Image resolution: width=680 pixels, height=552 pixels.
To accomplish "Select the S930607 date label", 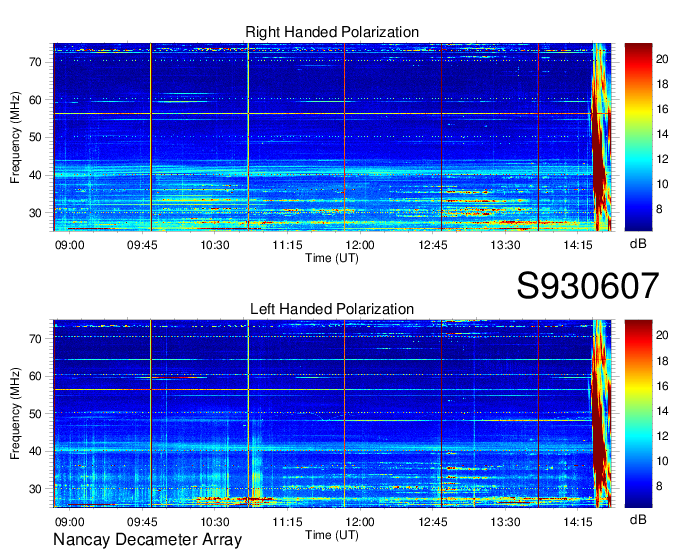I will point(588,286).
